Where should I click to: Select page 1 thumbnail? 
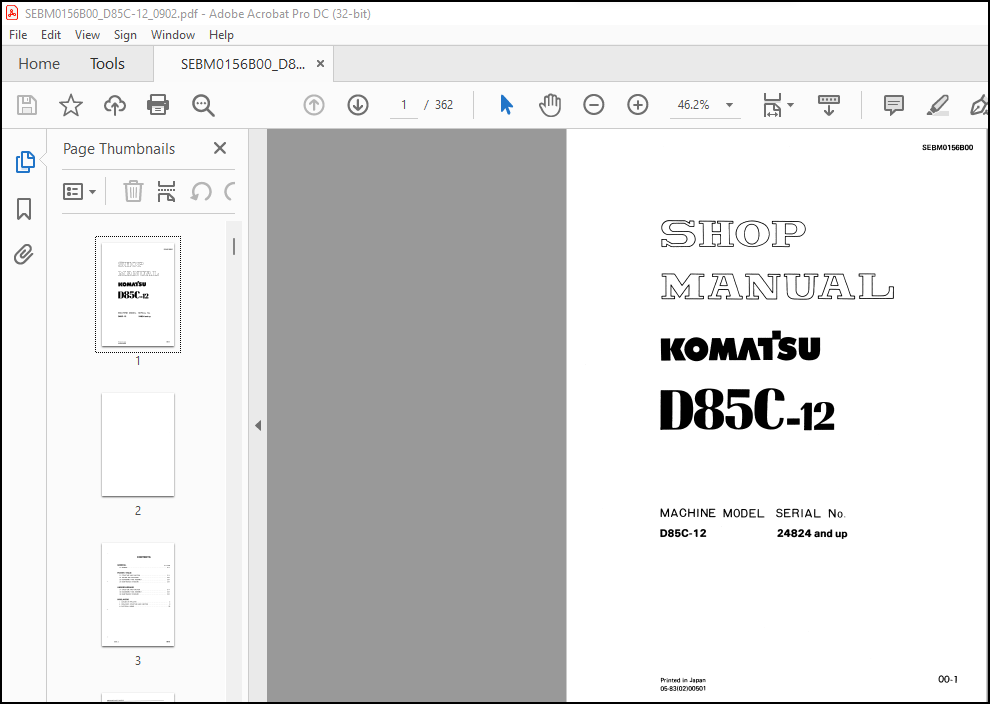(138, 294)
